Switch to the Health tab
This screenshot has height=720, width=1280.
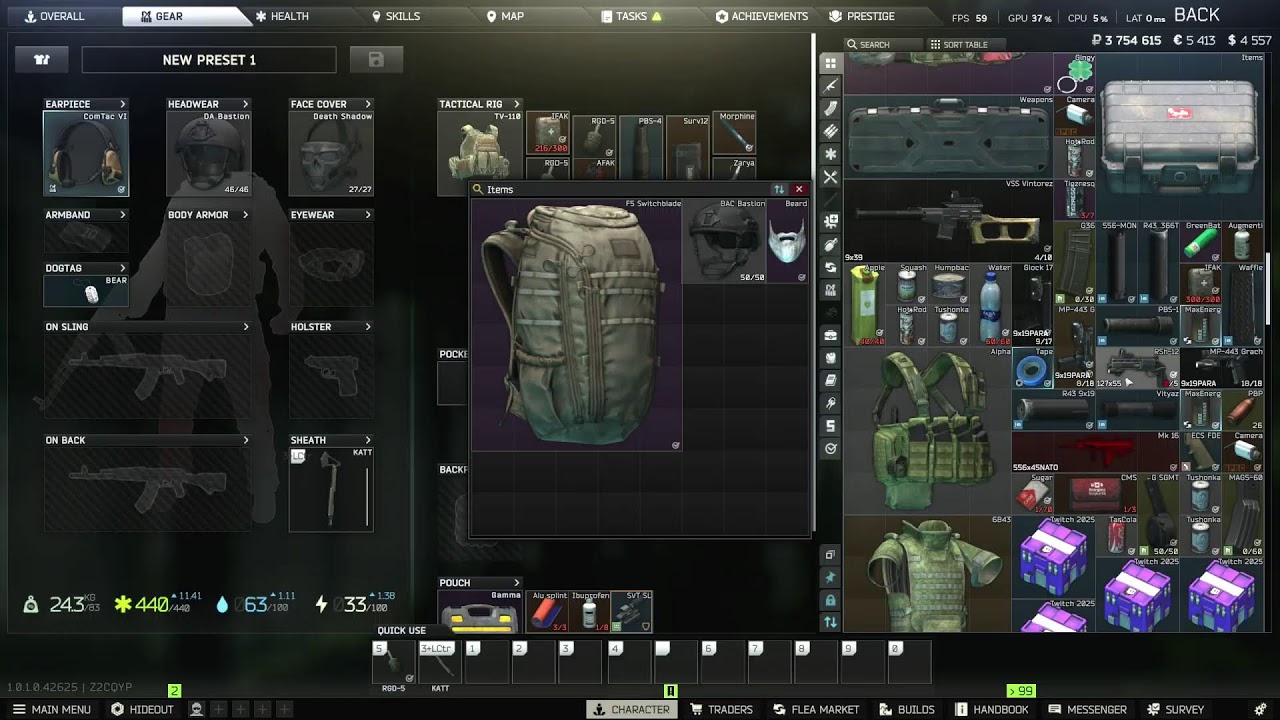coord(282,16)
